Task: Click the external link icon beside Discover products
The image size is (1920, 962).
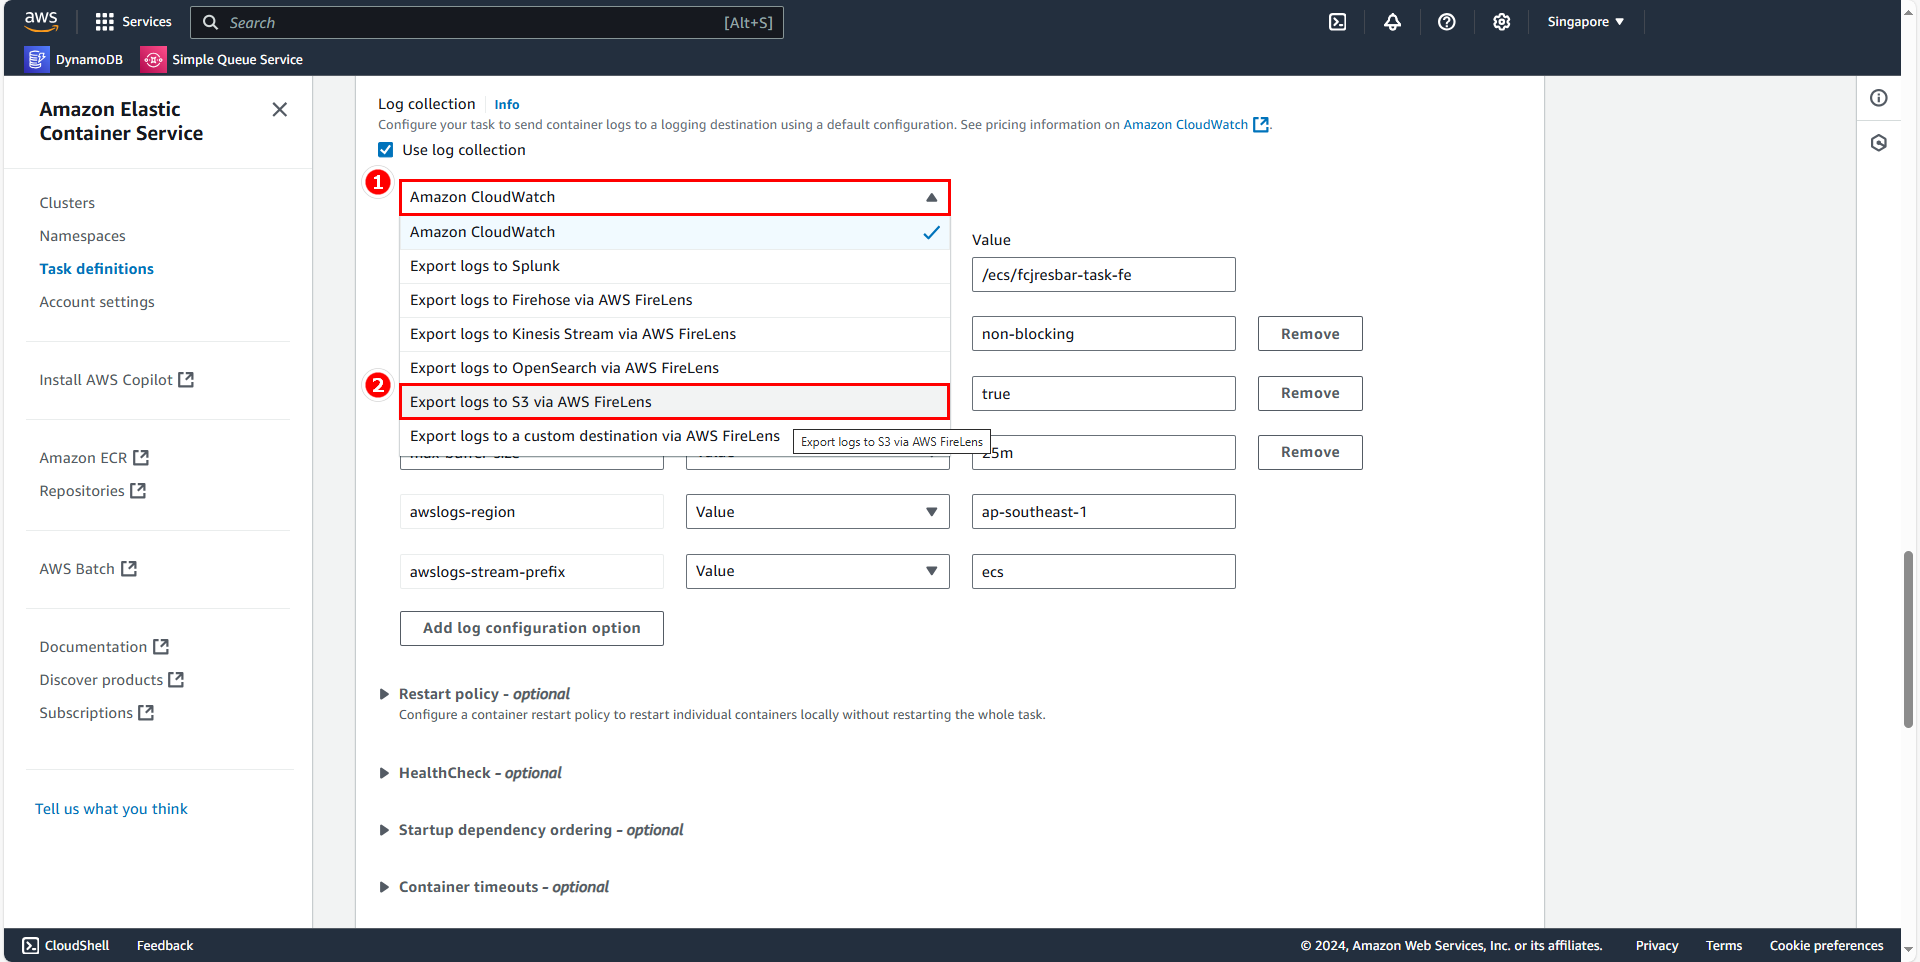Action: tap(176, 680)
